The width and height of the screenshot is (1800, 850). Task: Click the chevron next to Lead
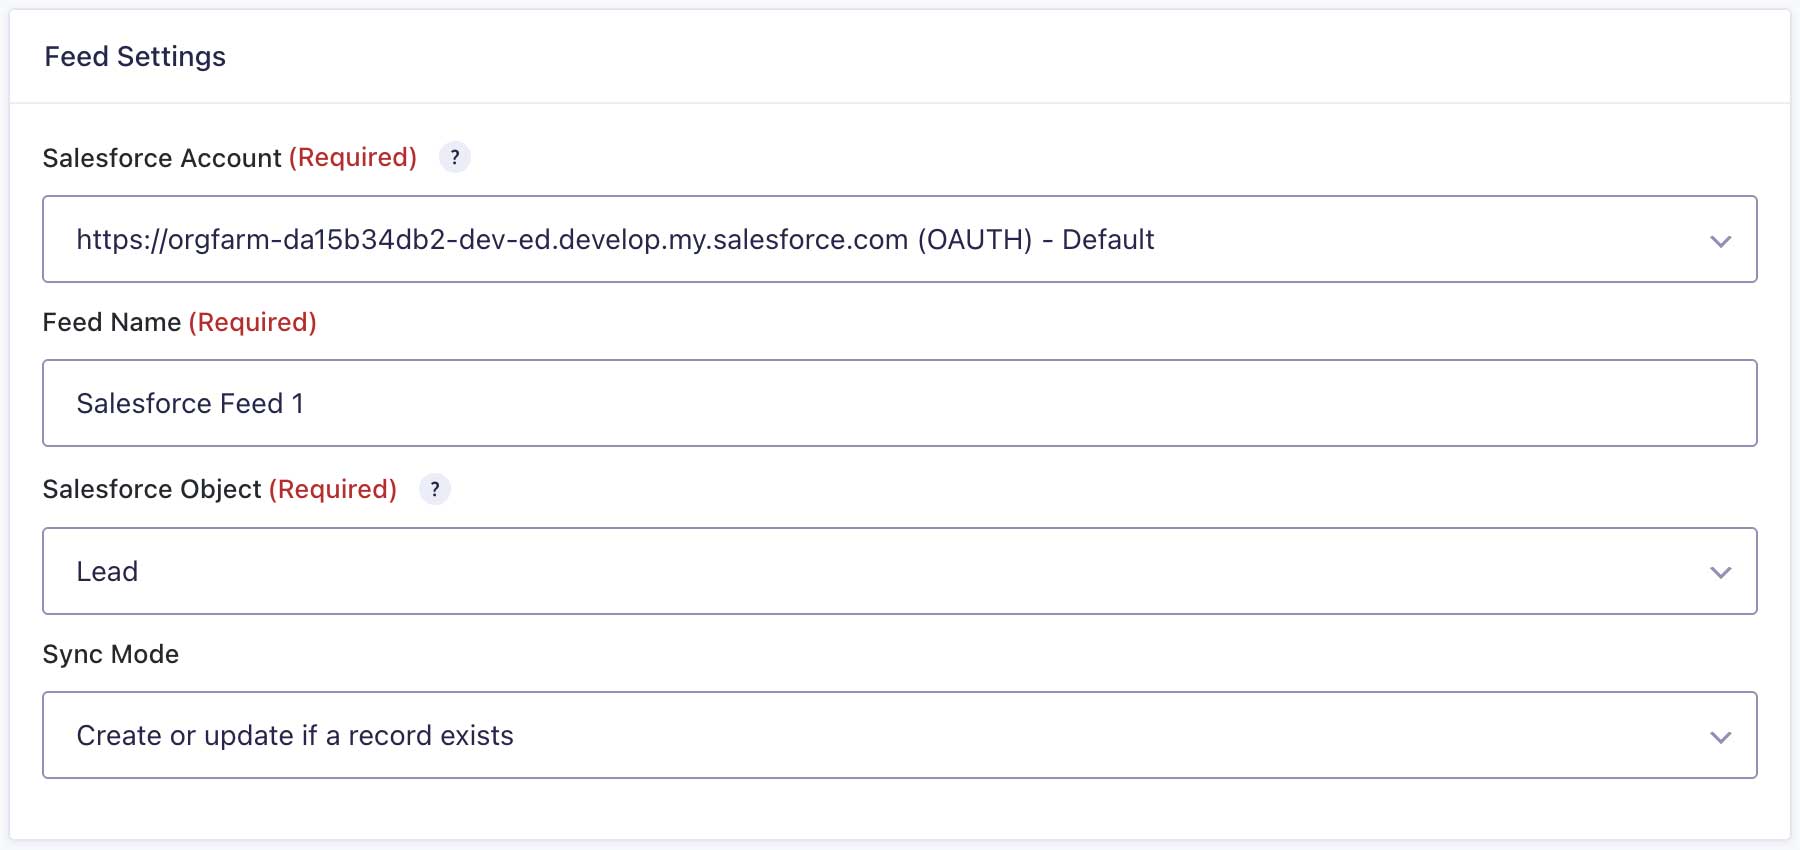pos(1719,571)
